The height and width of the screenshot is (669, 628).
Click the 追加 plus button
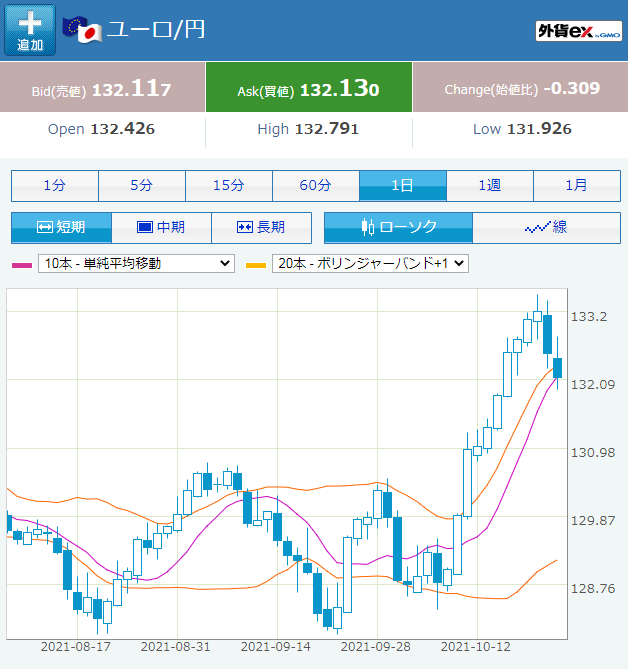(x=30, y=30)
